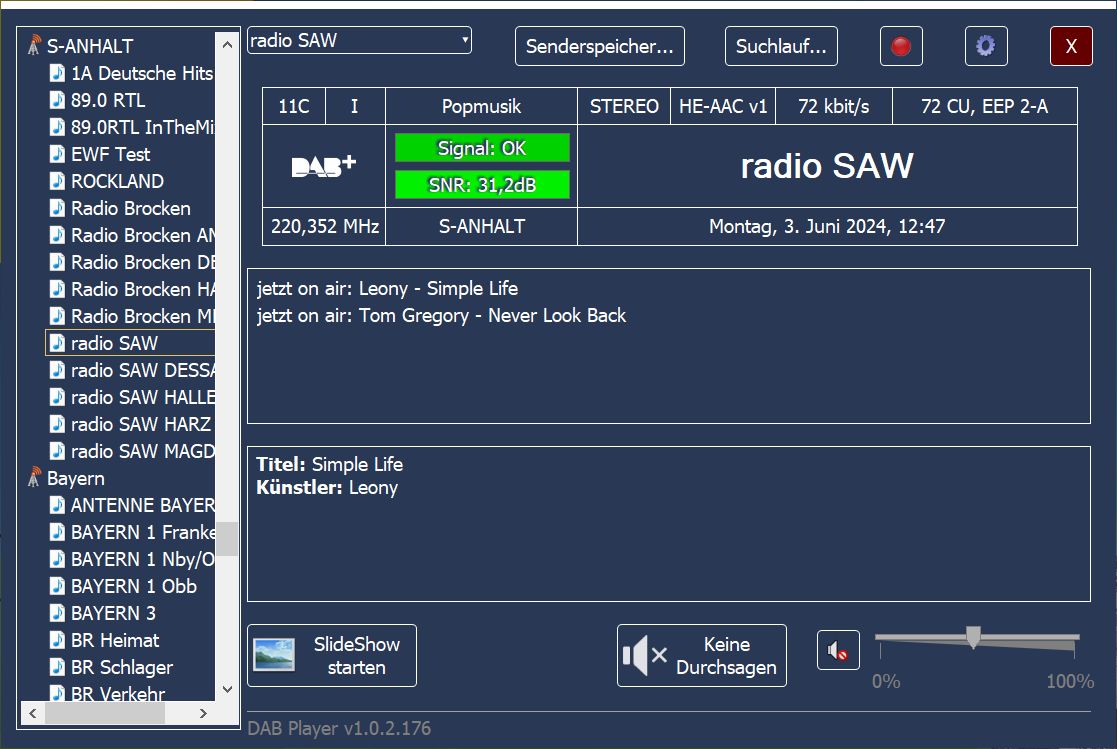Click the DAB+ logo
The height and width of the screenshot is (749, 1117).
click(323, 166)
